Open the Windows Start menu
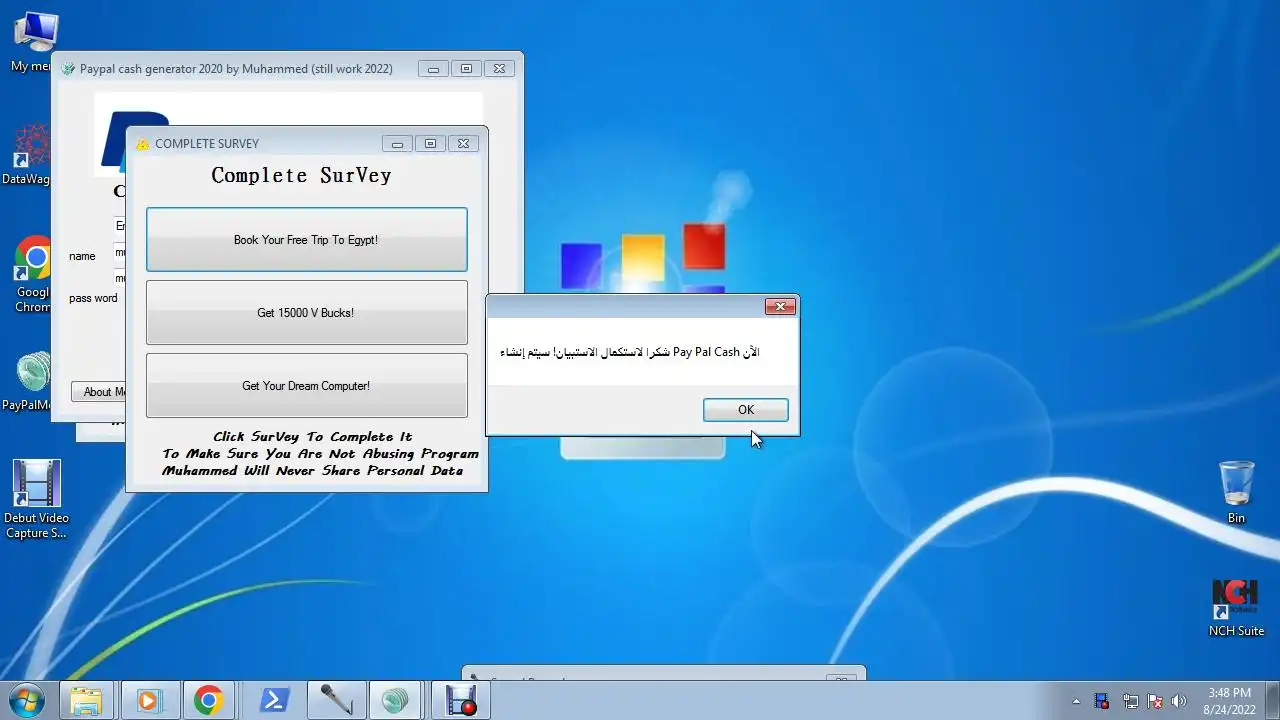This screenshot has width=1280, height=720. point(27,700)
